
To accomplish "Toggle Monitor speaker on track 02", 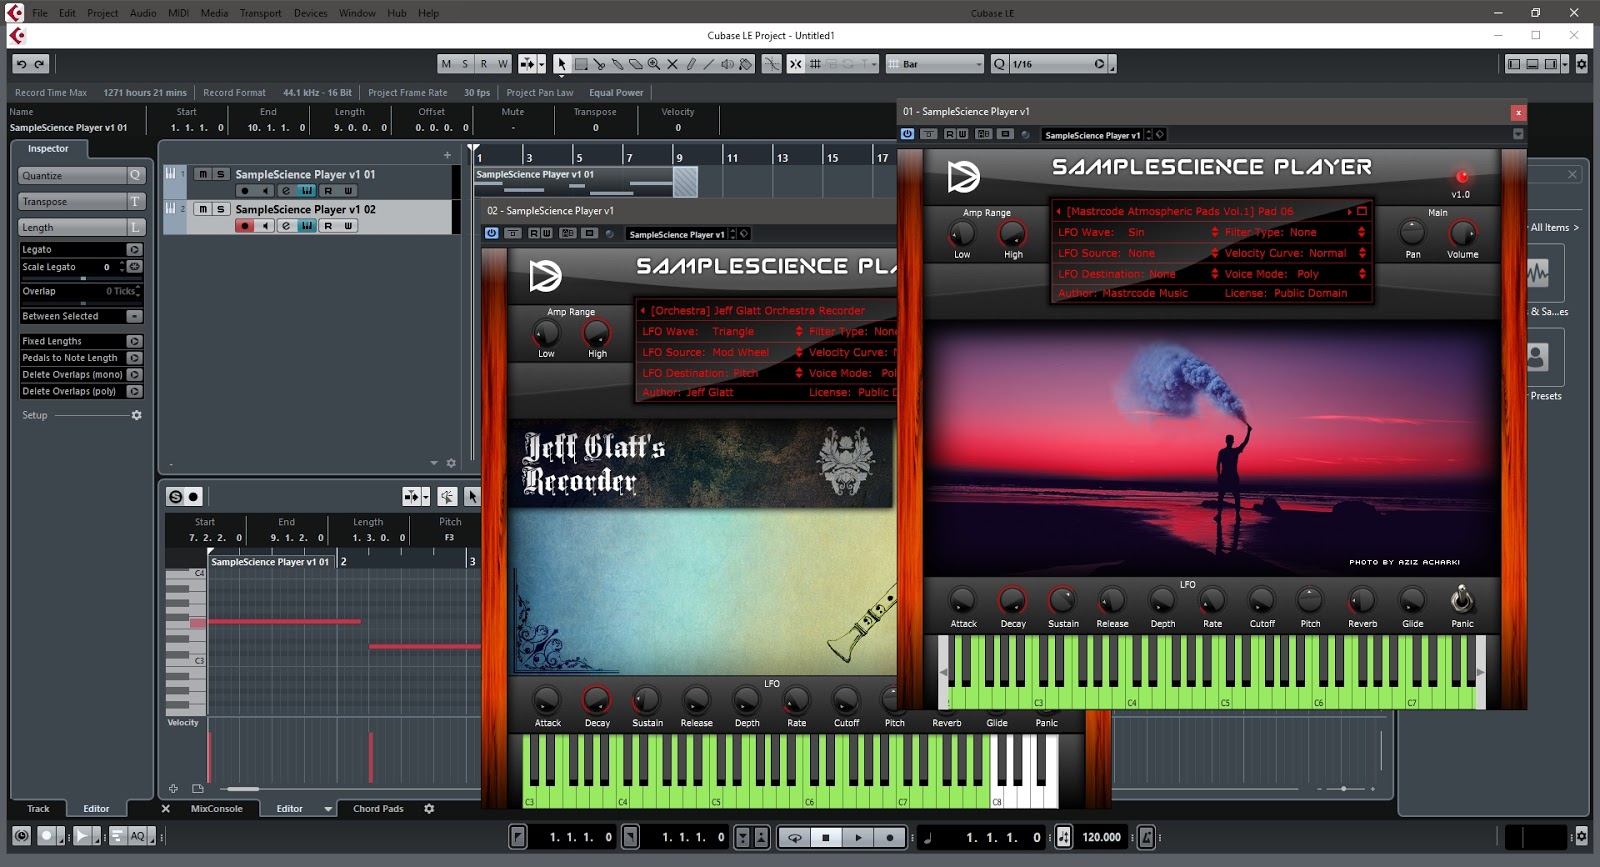I will [265, 226].
